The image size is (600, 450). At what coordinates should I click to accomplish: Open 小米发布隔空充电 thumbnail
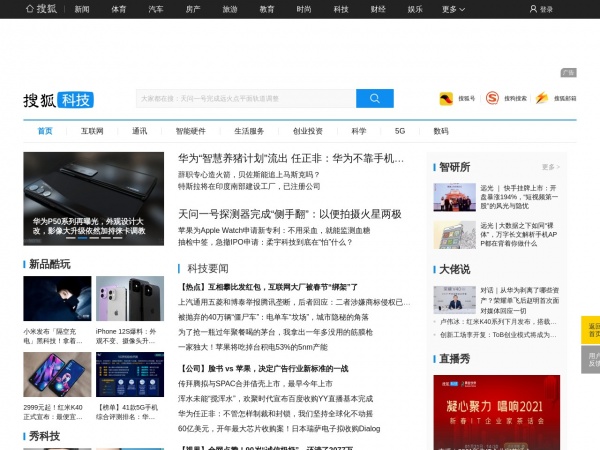coord(57,298)
